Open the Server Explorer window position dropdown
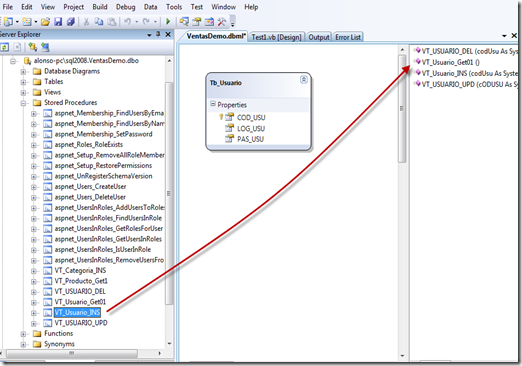522x366 pixels. [x=149, y=35]
